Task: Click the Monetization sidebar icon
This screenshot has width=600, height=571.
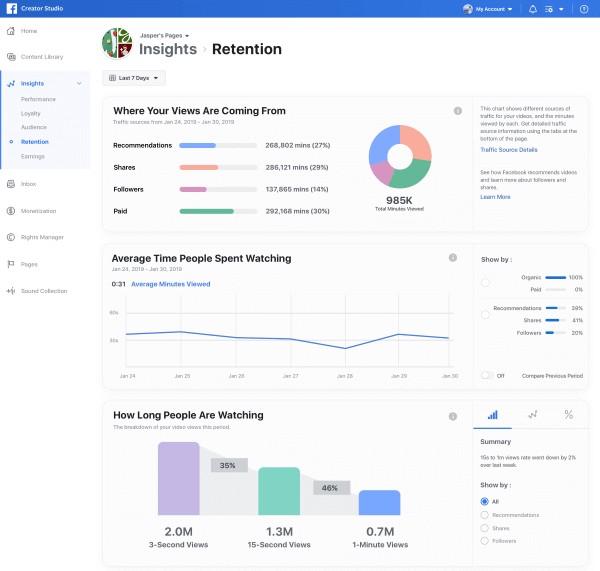Action: [10, 211]
